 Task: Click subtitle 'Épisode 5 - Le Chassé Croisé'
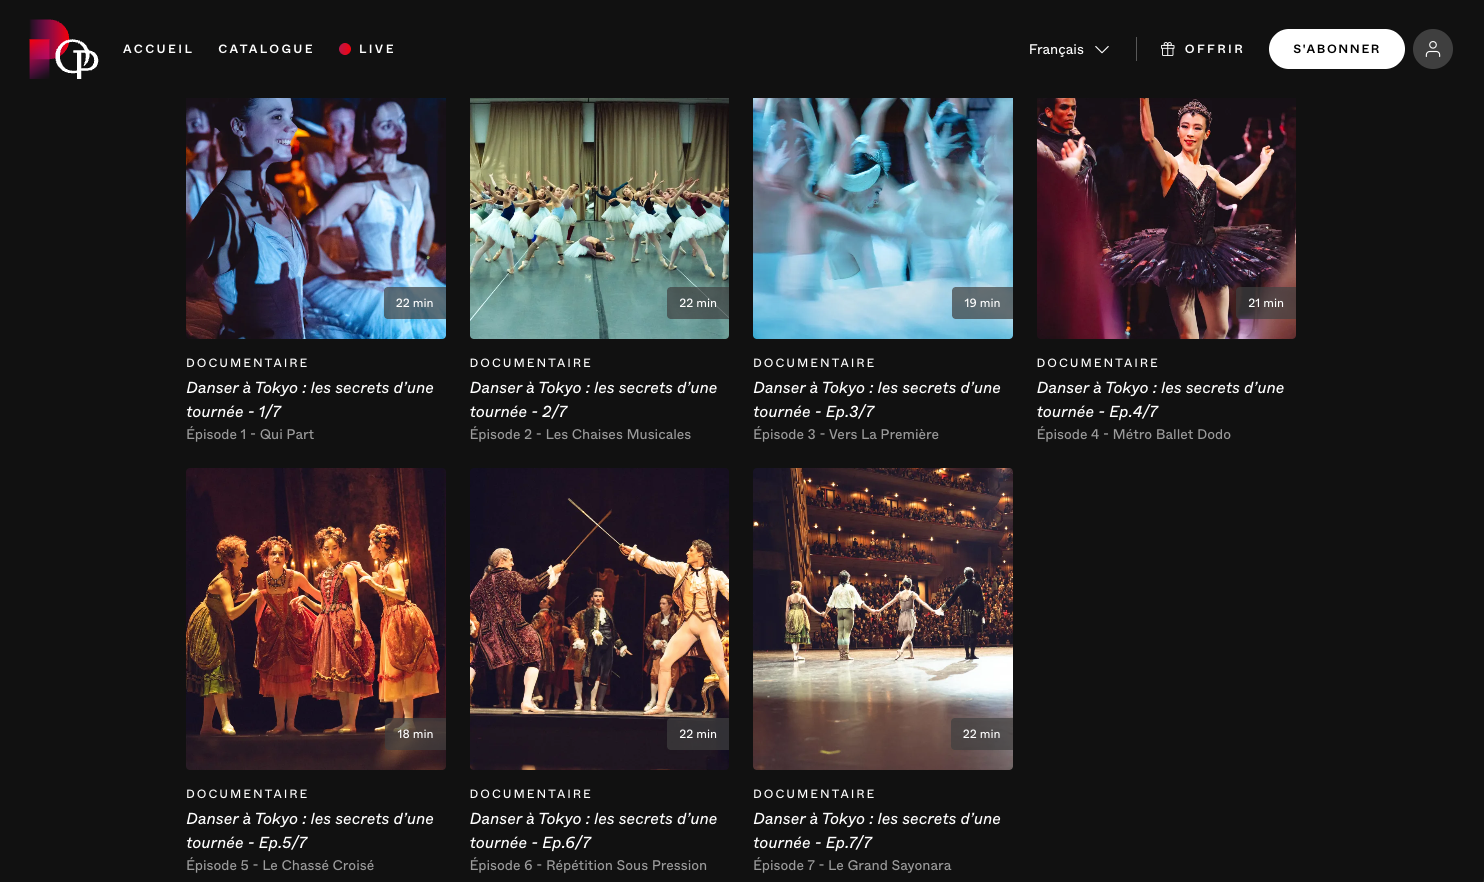point(280,865)
